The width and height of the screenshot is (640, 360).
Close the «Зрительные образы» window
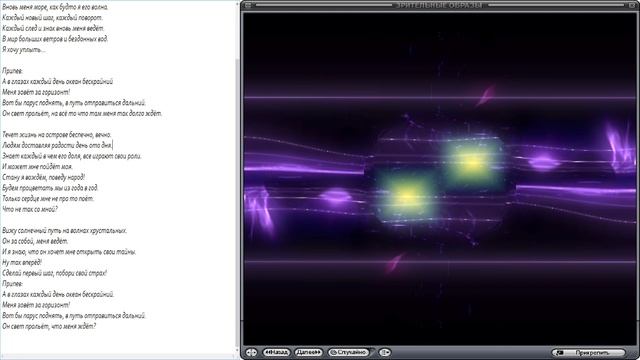[632, 5]
